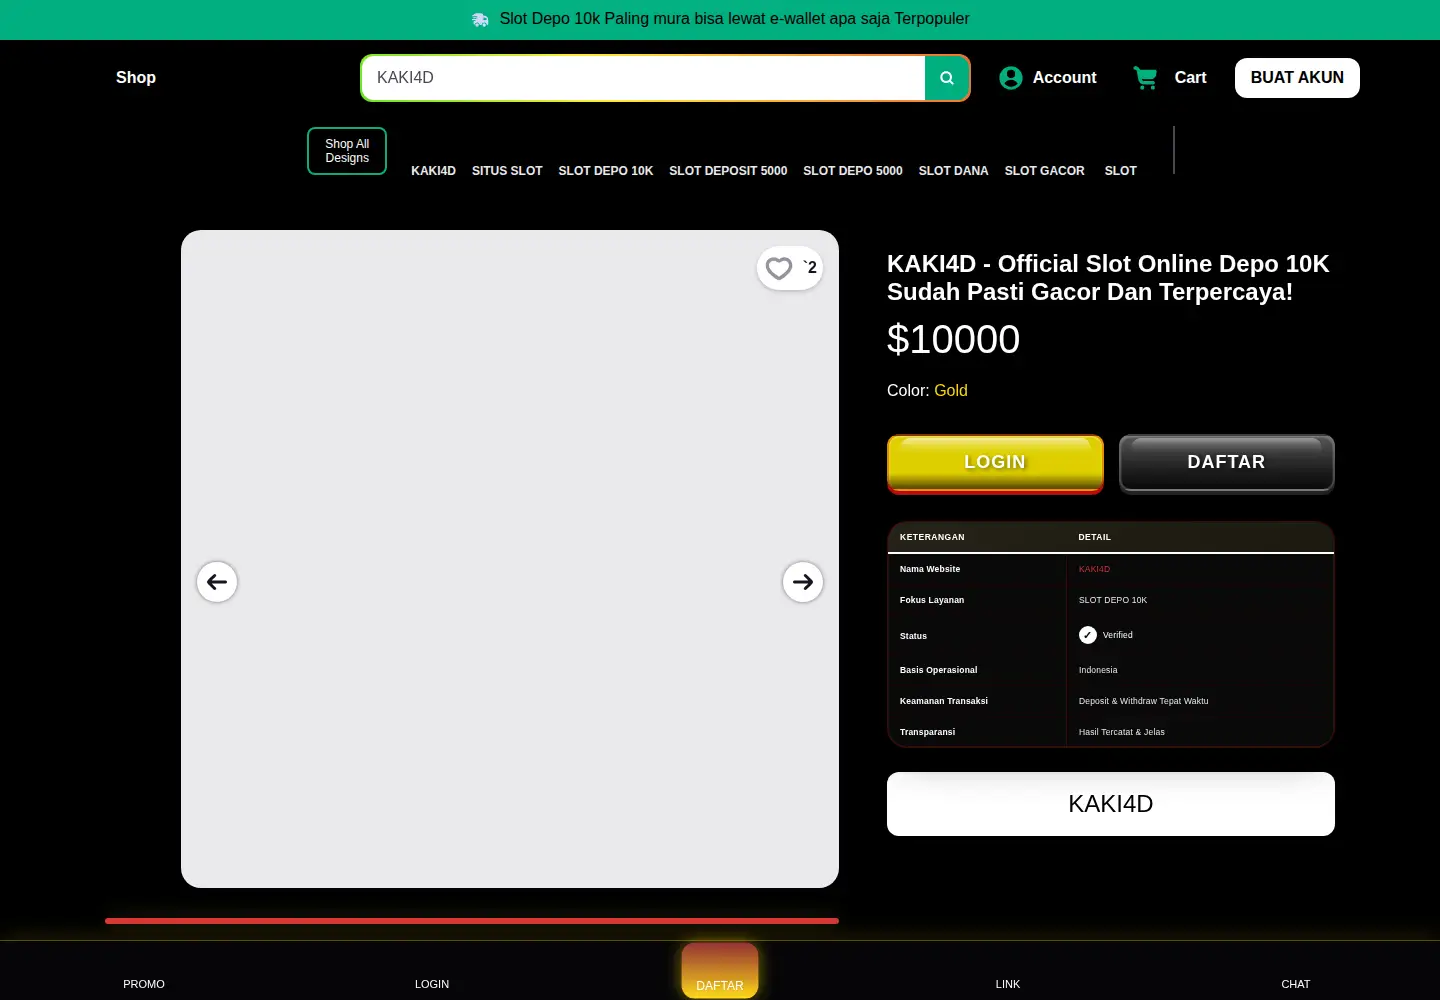Click the Cart text link
The width and height of the screenshot is (1440, 1000).
pyautogui.click(x=1190, y=78)
